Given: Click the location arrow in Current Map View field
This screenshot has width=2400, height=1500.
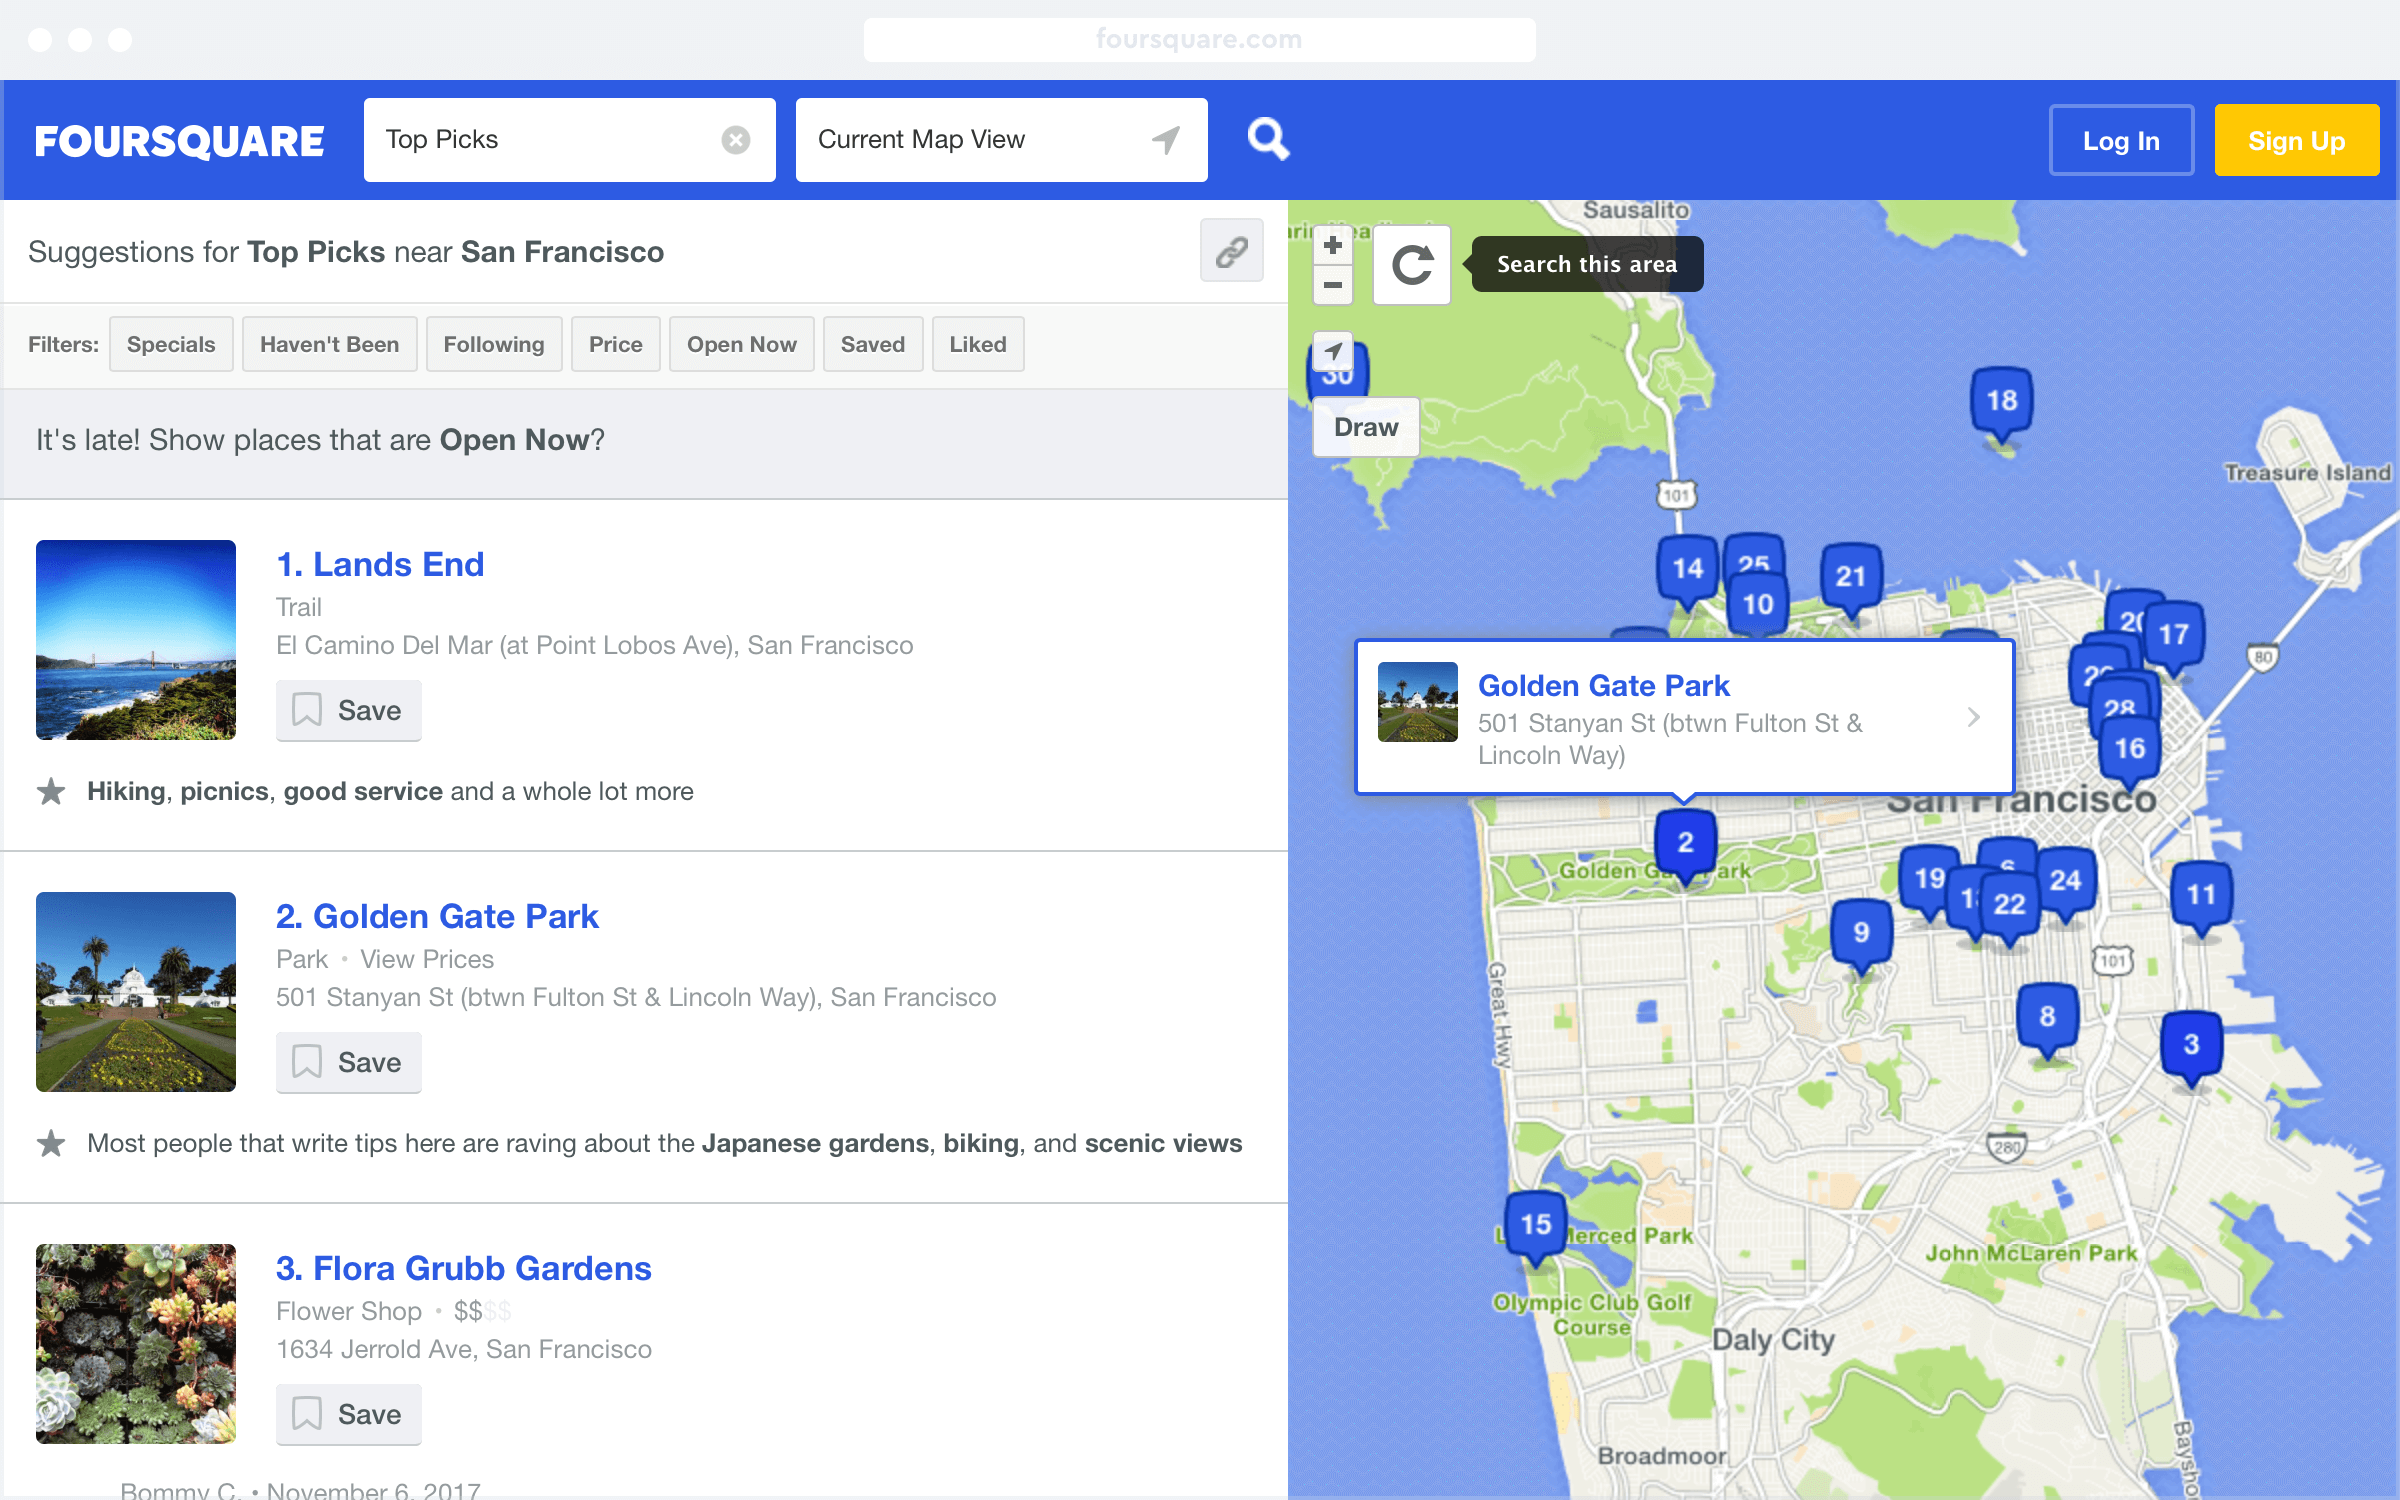Looking at the screenshot, I should coord(1166,140).
